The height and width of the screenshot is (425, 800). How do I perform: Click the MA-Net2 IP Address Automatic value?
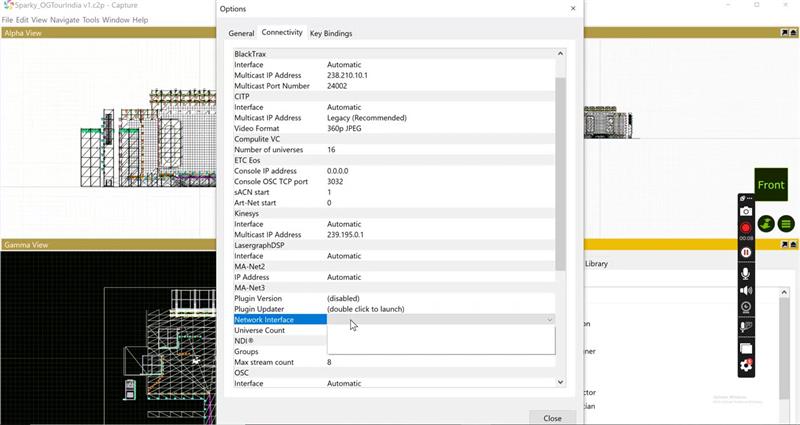tap(344, 277)
